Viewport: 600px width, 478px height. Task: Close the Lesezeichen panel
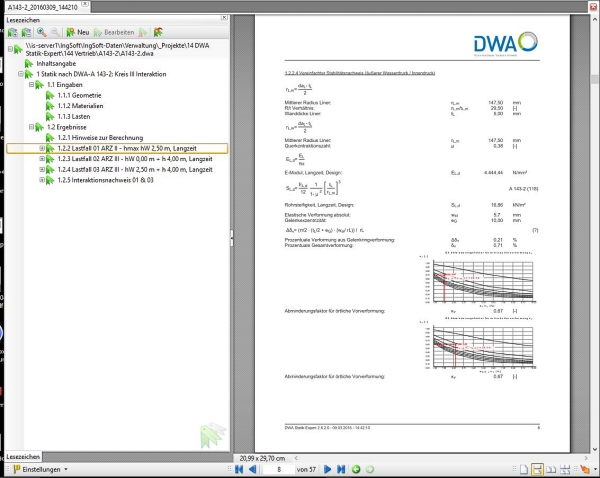(223, 18)
